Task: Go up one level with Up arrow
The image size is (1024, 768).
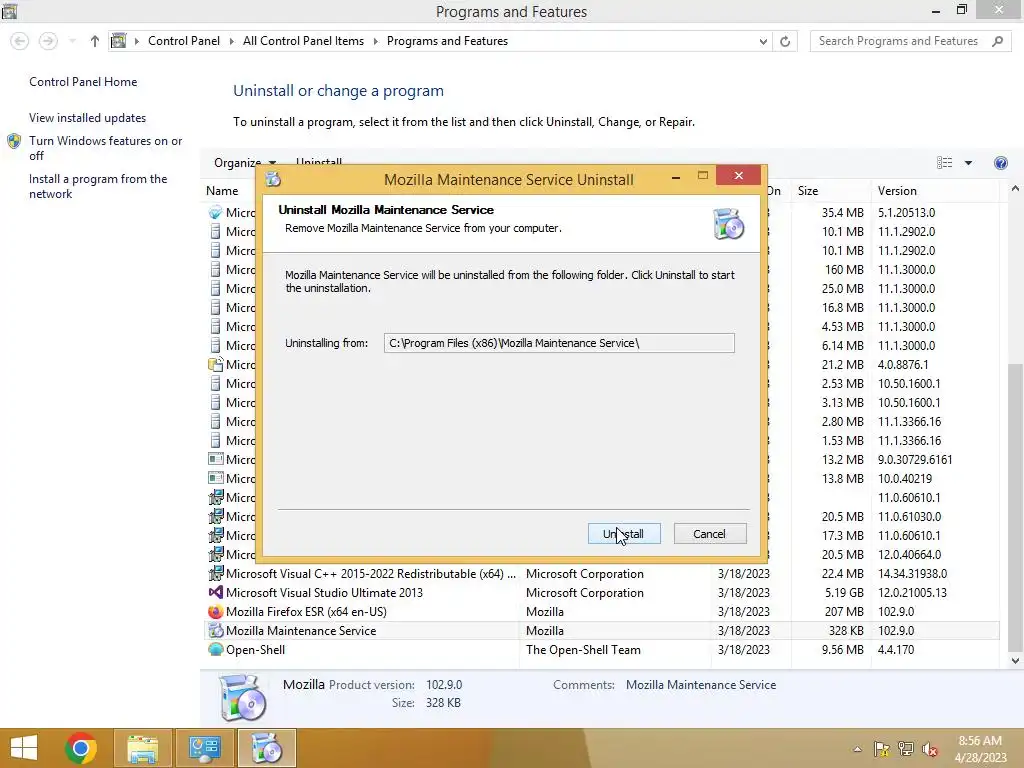Action: (95, 41)
